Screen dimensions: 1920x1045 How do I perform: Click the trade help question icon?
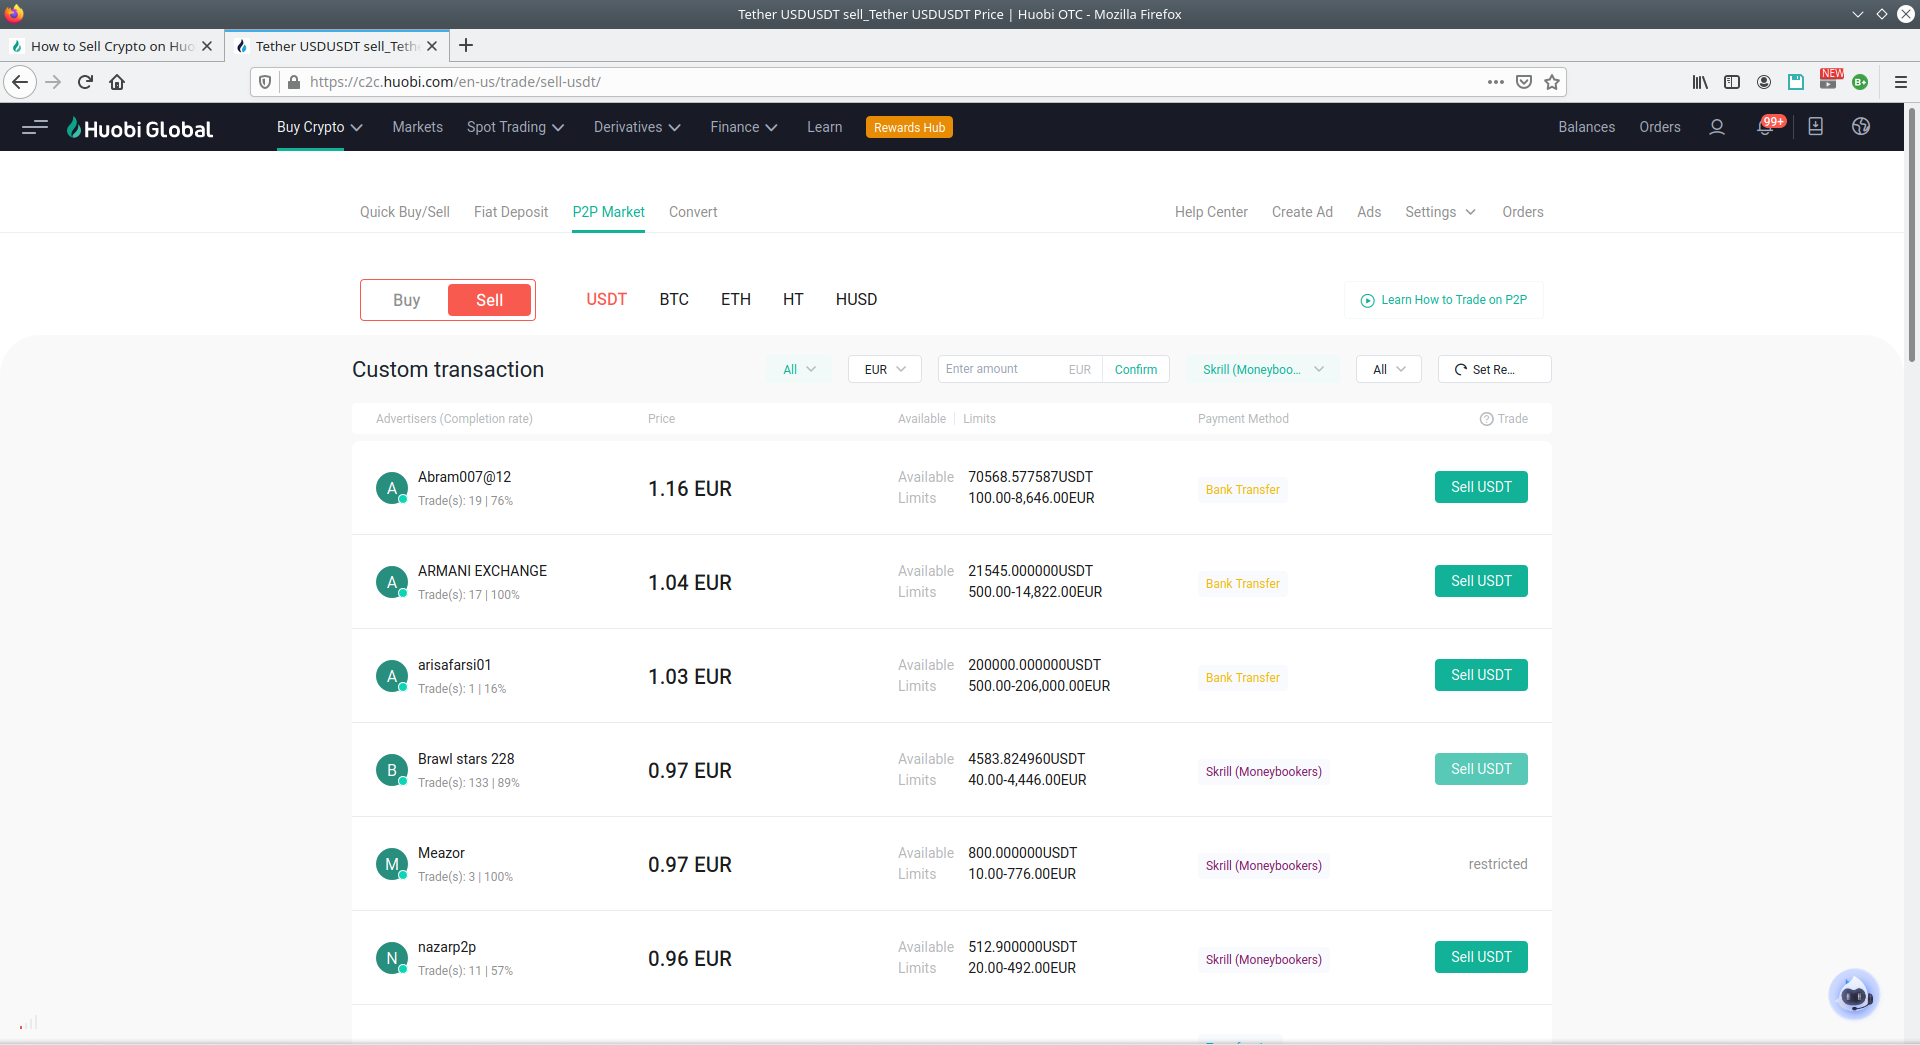pyautogui.click(x=1487, y=419)
